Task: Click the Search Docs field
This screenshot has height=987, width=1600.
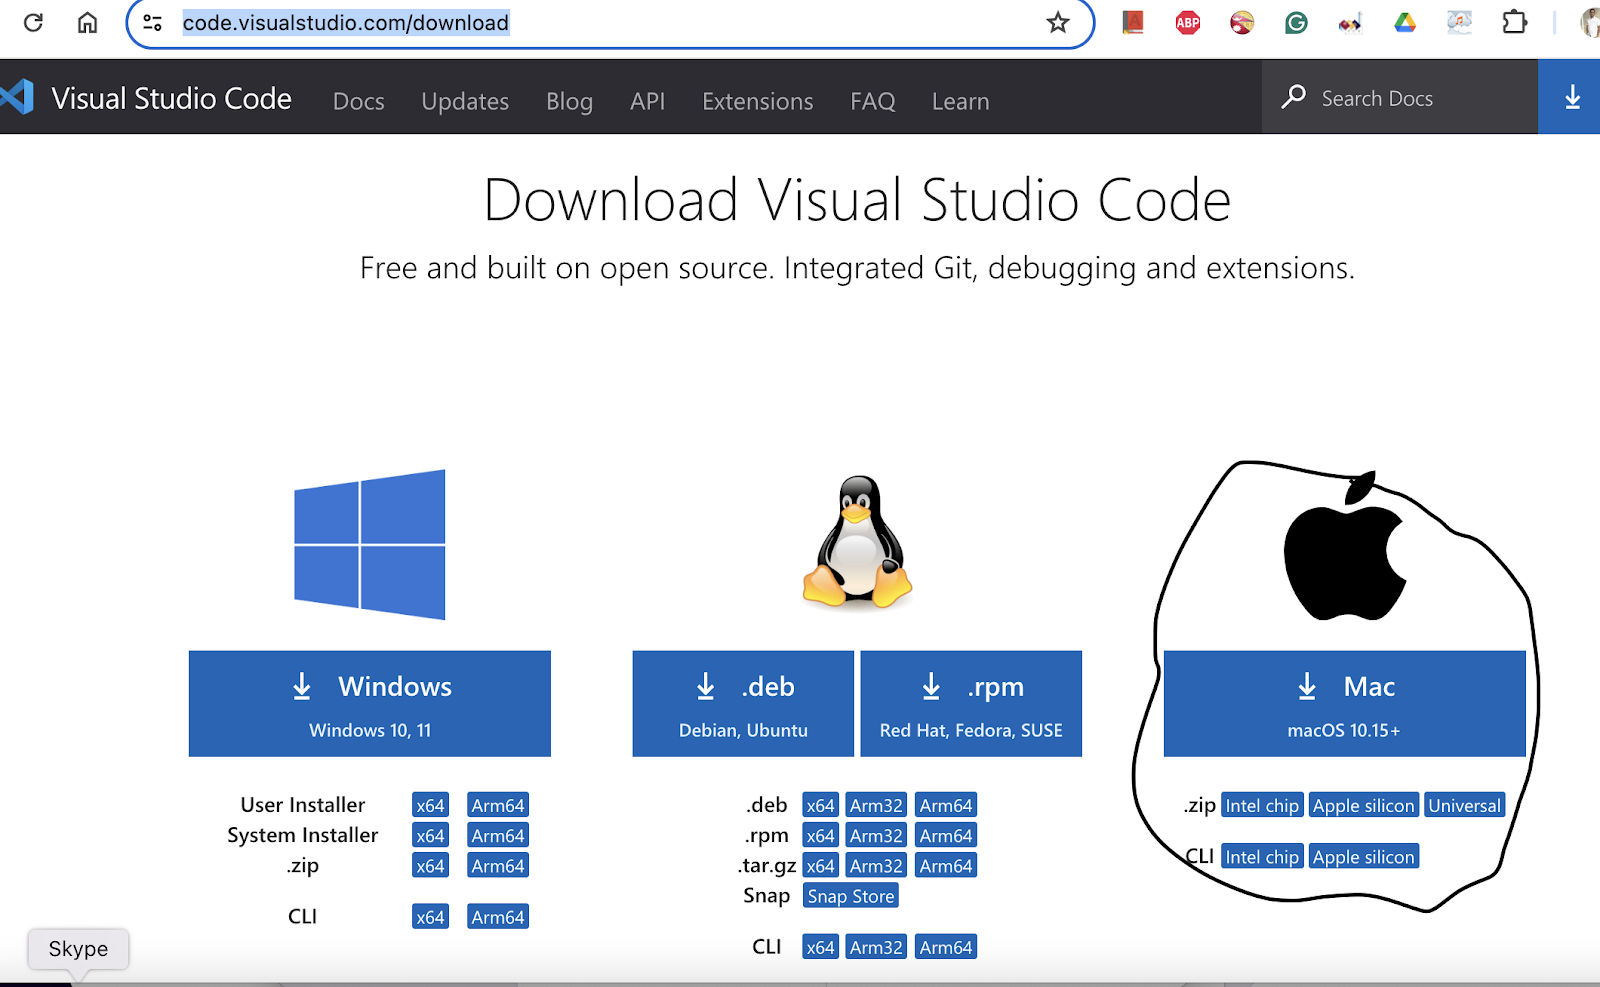Action: [1400, 97]
